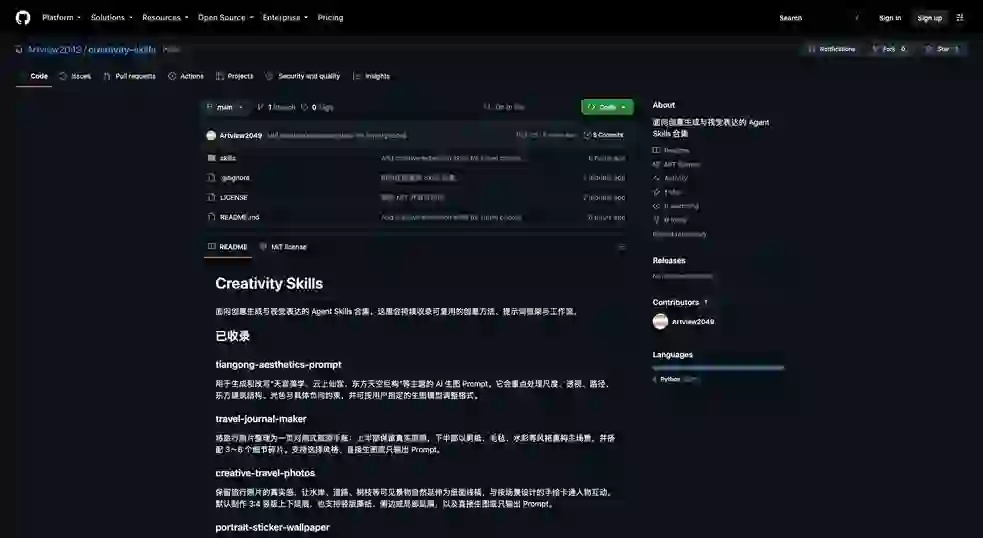Open the GitHub homepage logo
Image resolution: width=983 pixels, height=538 pixels.
pos(23,18)
